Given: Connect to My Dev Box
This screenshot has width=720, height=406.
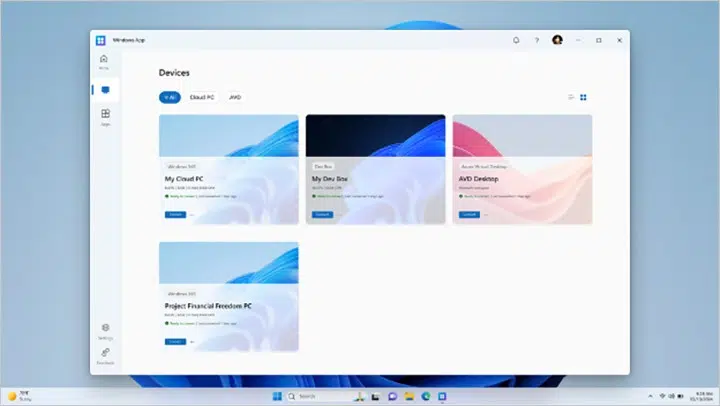Looking at the screenshot, I should [322, 214].
